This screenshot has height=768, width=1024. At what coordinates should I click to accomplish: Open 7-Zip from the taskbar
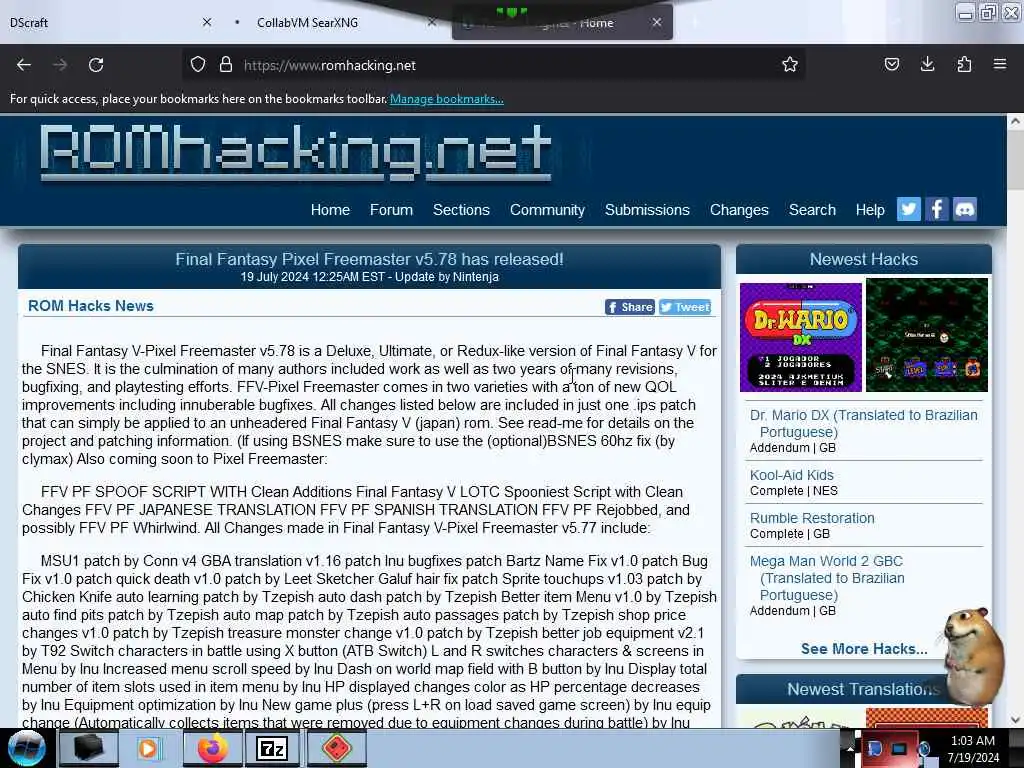[272, 748]
